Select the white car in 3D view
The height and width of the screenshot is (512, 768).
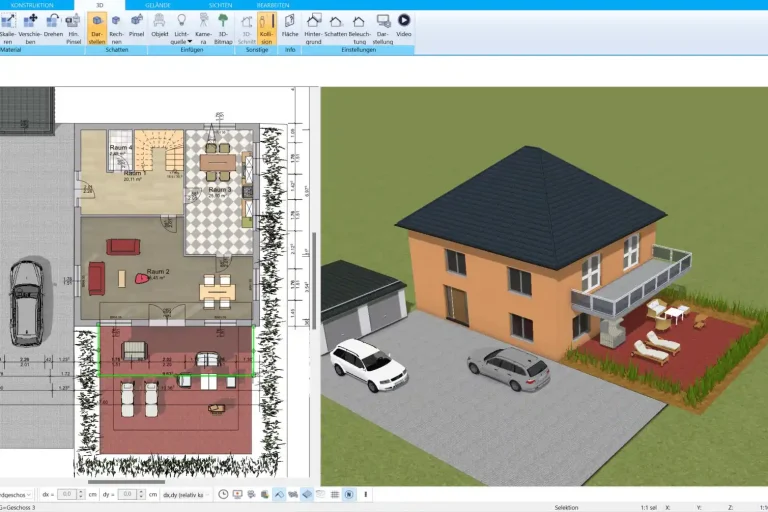point(368,364)
